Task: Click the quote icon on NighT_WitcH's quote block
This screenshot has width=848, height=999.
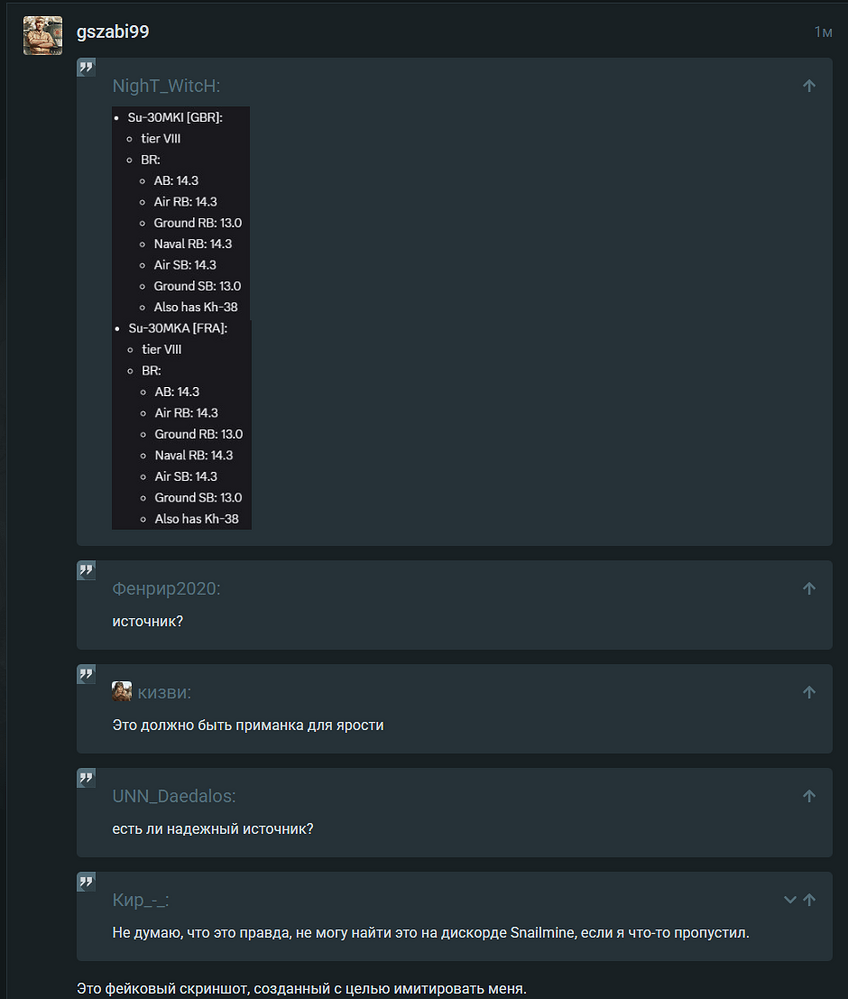Action: 86,67
